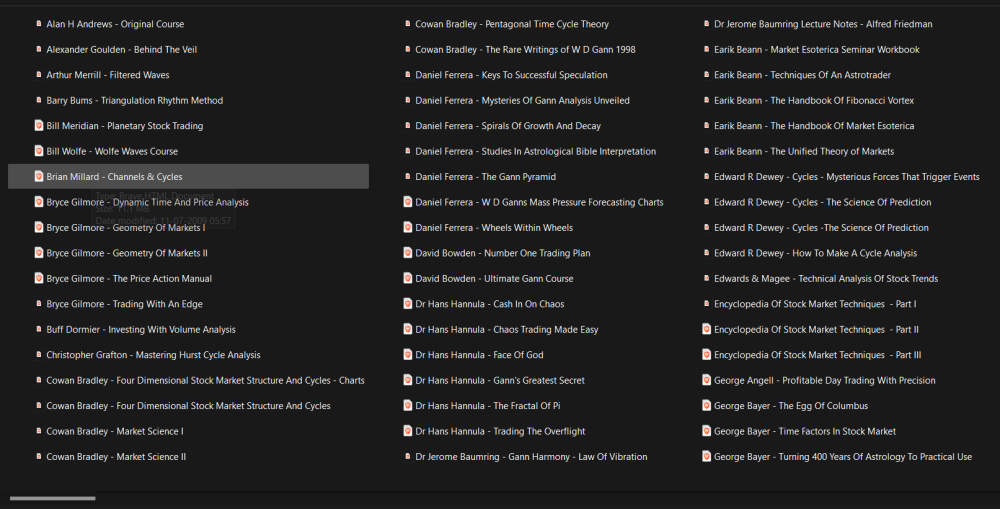Select Dr Jerome Baumring Lecture Notes - Alfred Friedman

click(x=823, y=24)
